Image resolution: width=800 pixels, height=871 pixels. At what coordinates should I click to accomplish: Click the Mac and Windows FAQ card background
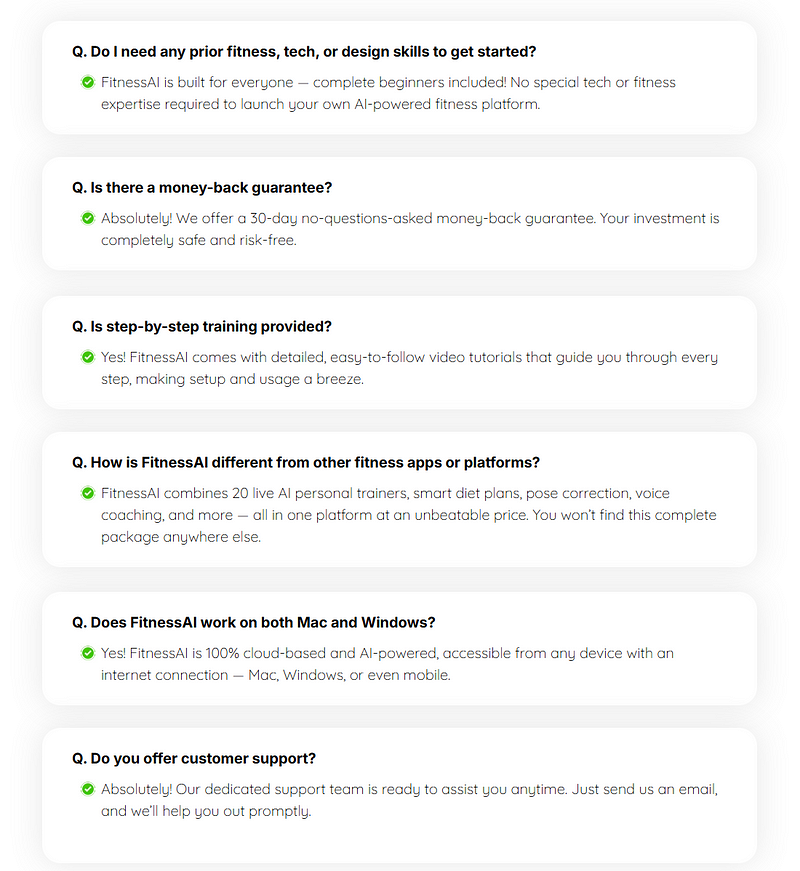[x=399, y=648]
